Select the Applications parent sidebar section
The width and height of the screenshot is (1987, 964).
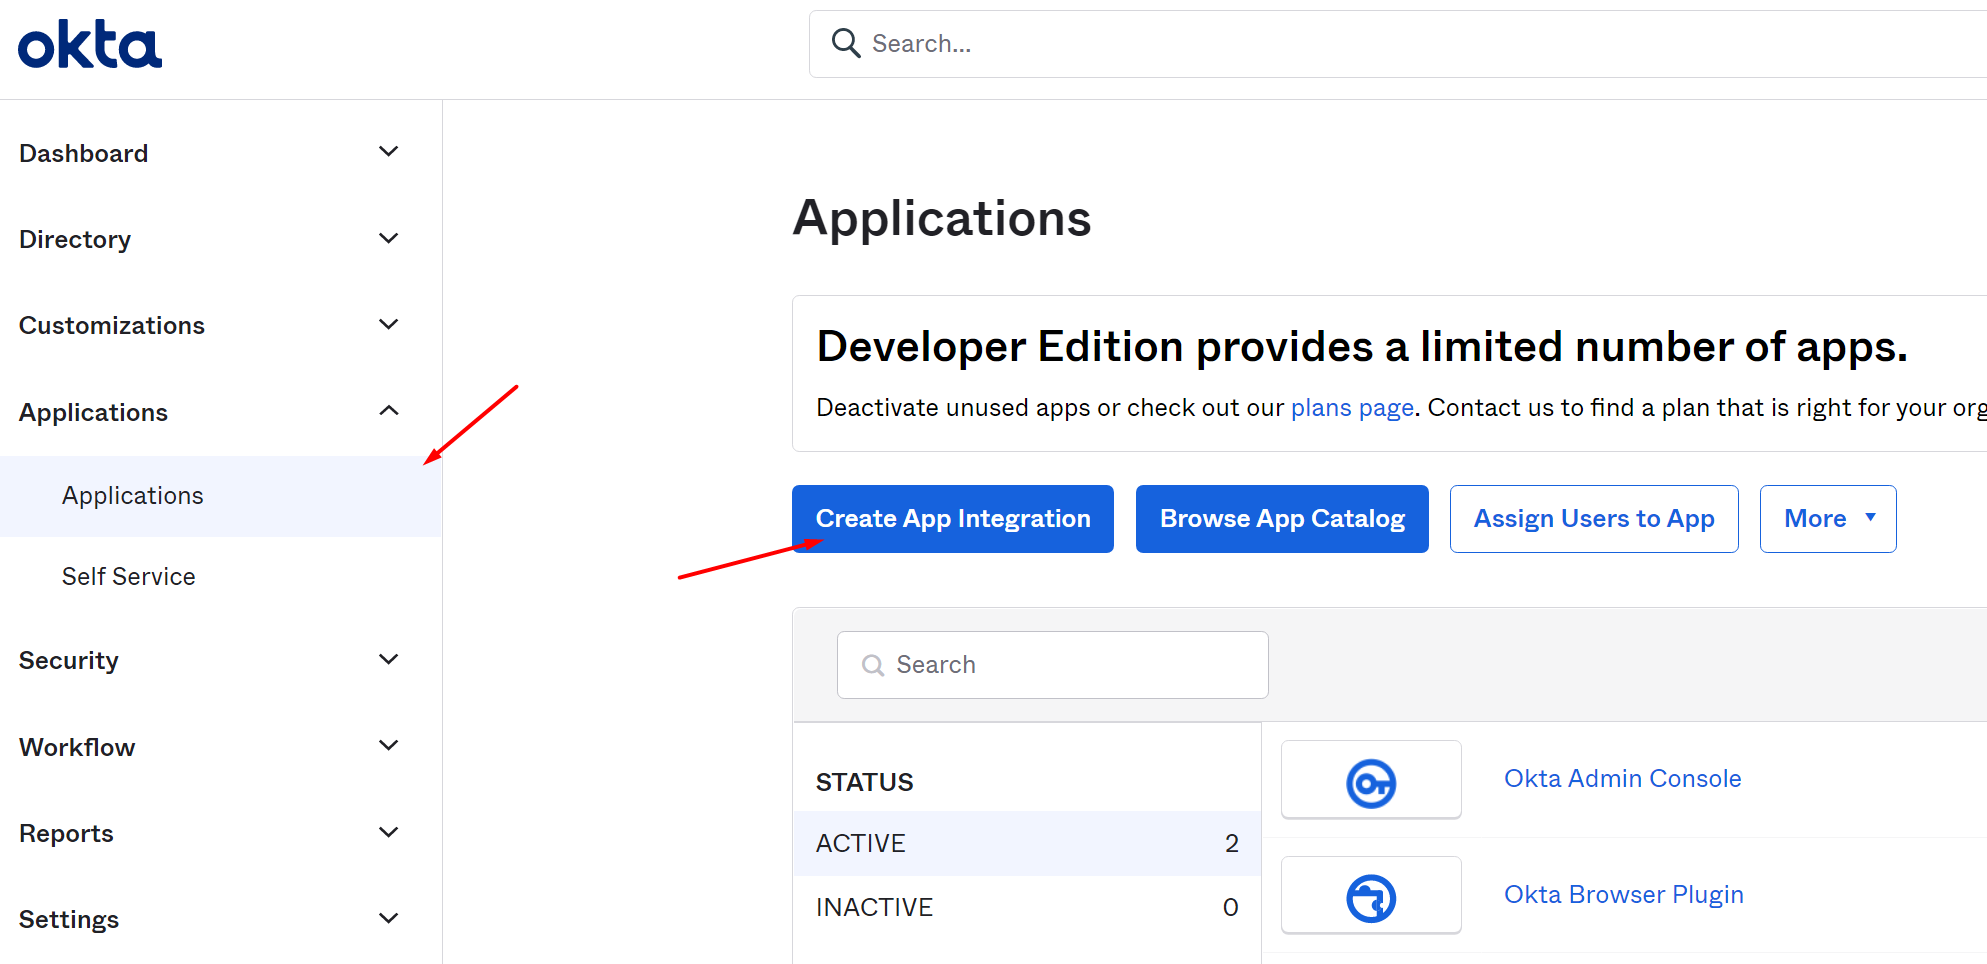pyautogui.click(x=93, y=412)
